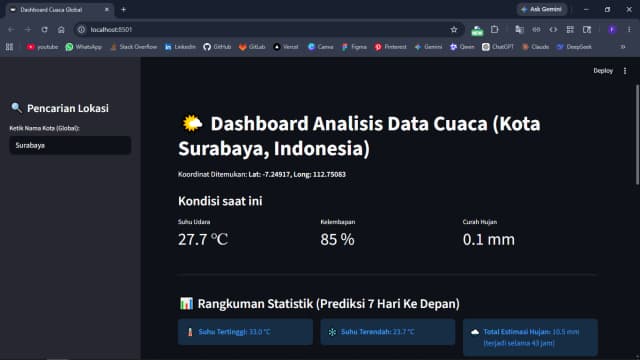This screenshot has width=640, height=360.
Task: Open the purple profile avatar
Action: coord(612,29)
